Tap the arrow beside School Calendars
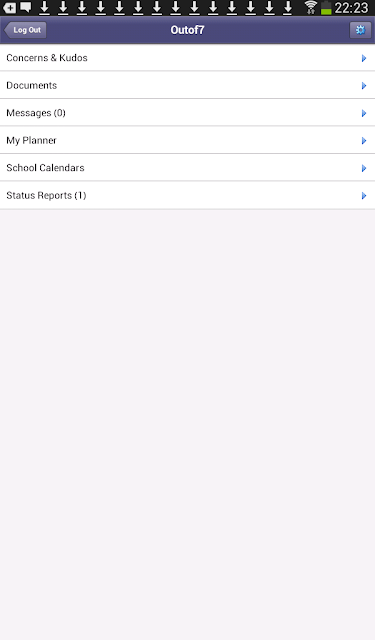This screenshot has width=375, height=640. pos(364,168)
